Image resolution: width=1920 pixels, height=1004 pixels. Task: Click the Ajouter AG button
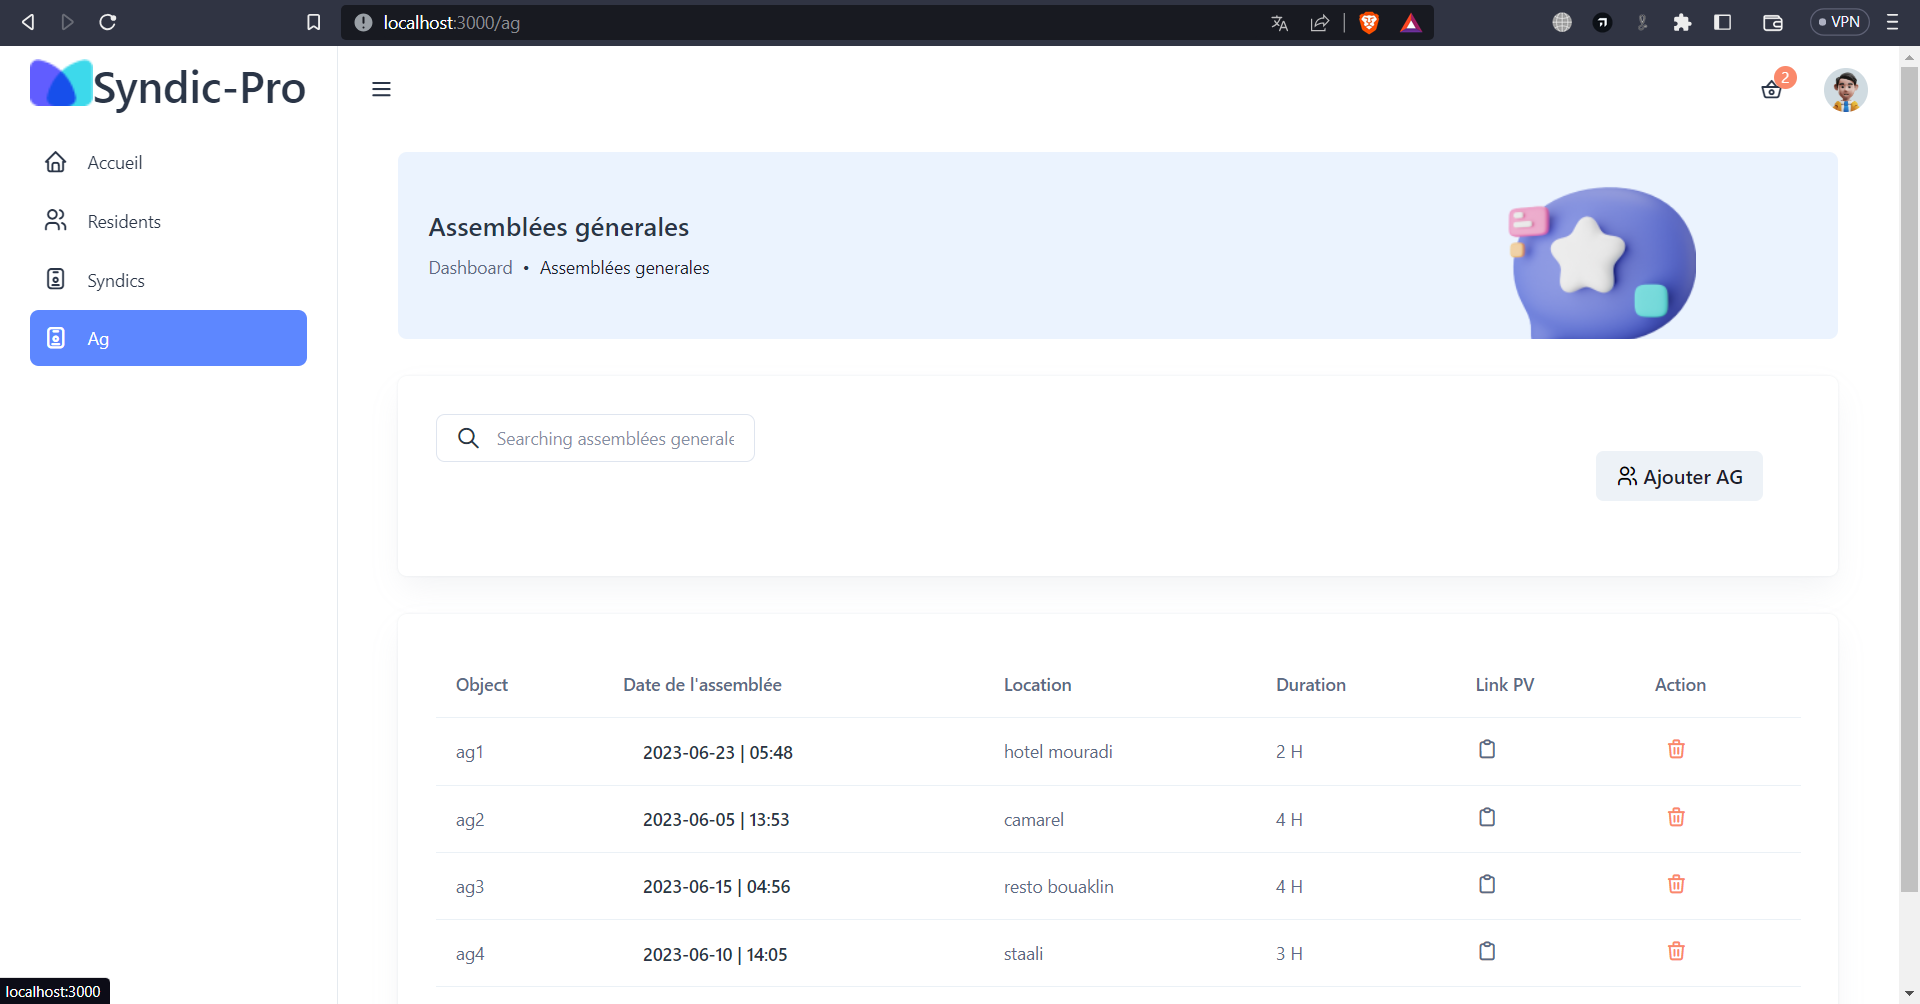(x=1679, y=477)
